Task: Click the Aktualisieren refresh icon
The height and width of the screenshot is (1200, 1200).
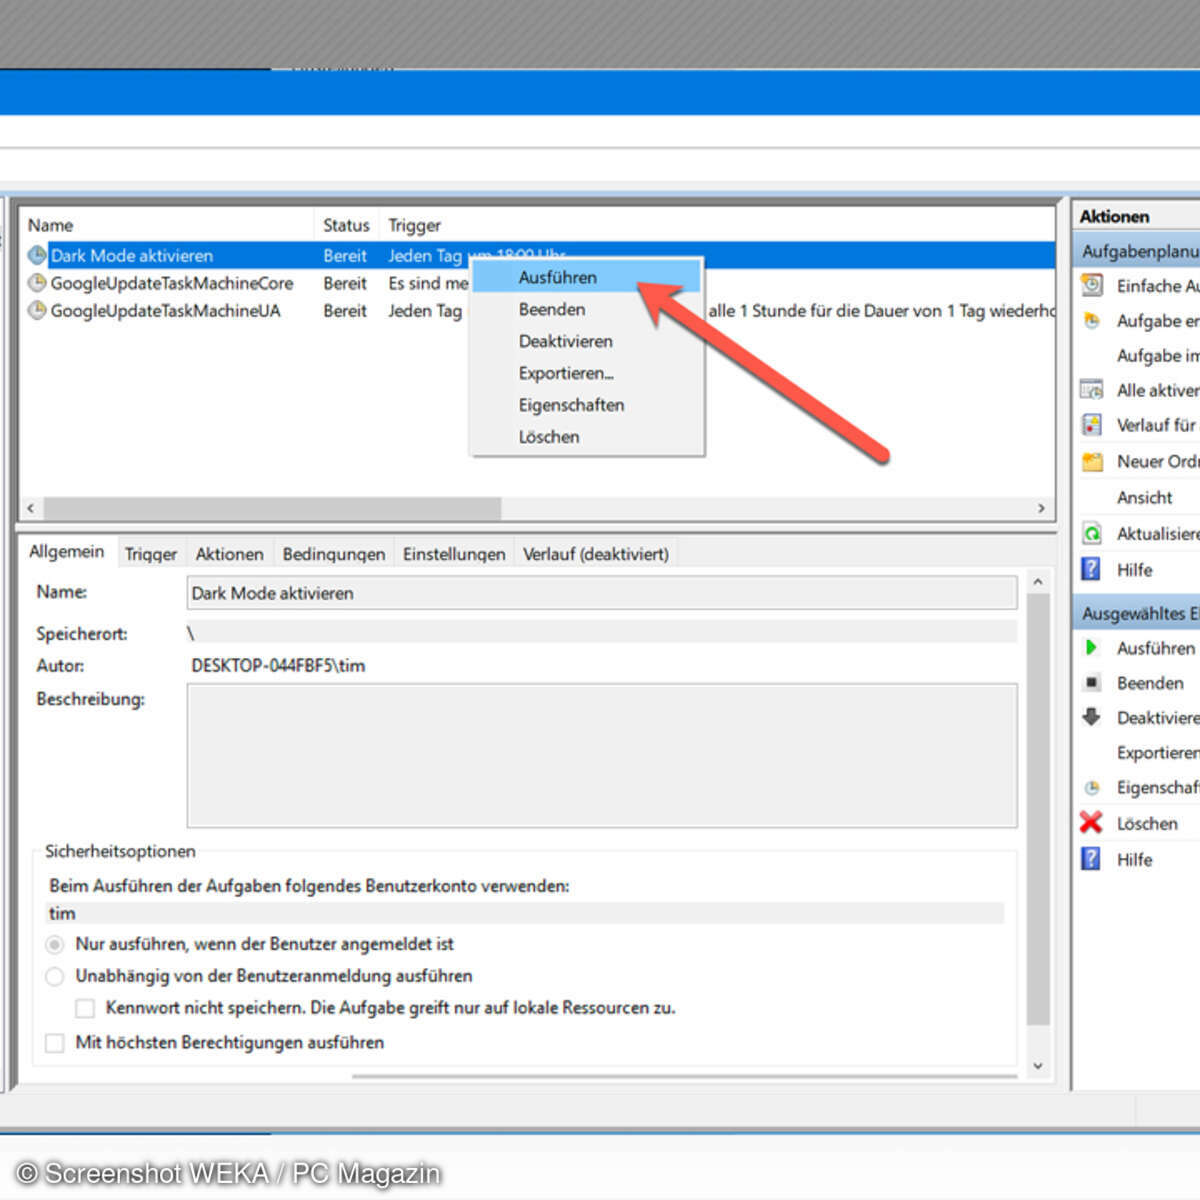Action: point(1092,533)
